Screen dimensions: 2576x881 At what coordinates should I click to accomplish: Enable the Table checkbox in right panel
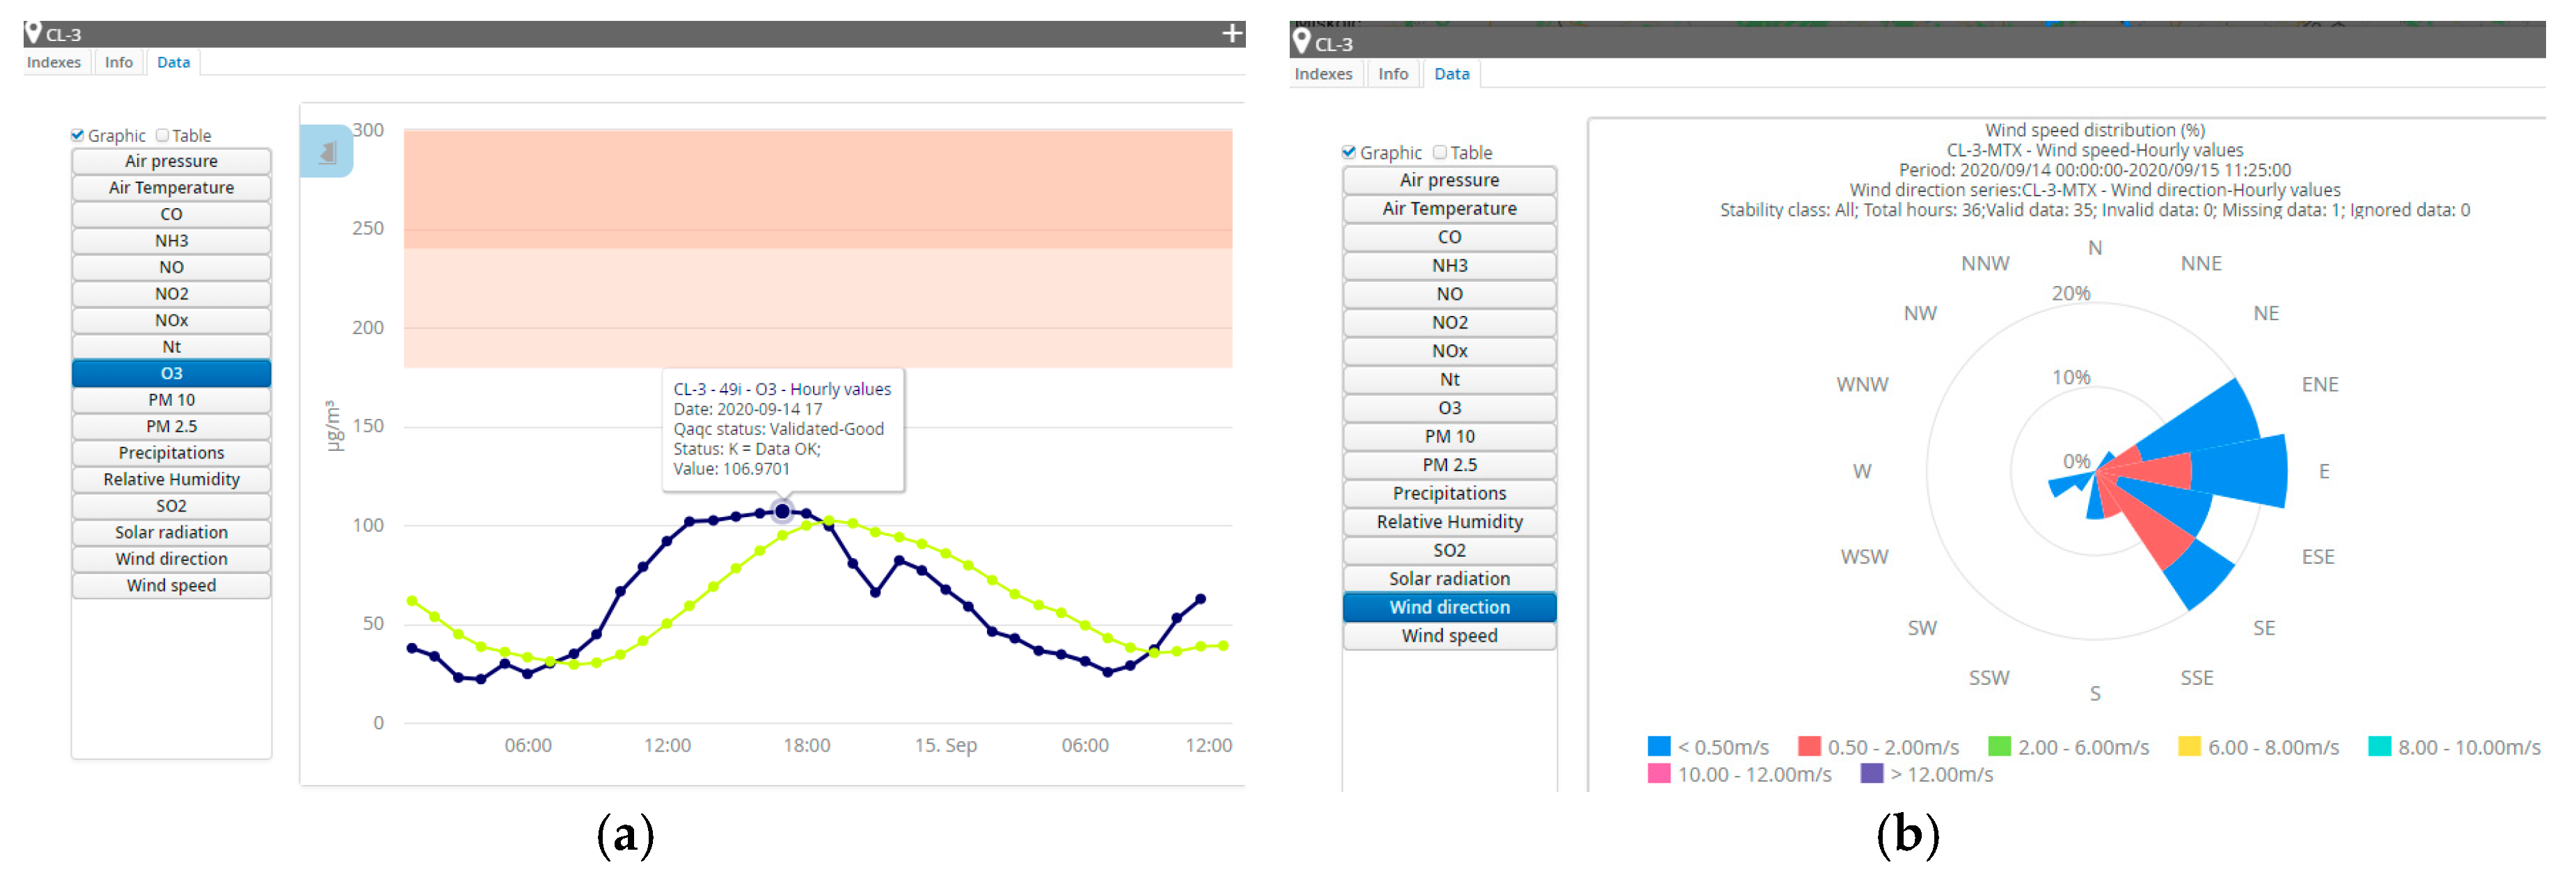pos(1440,152)
